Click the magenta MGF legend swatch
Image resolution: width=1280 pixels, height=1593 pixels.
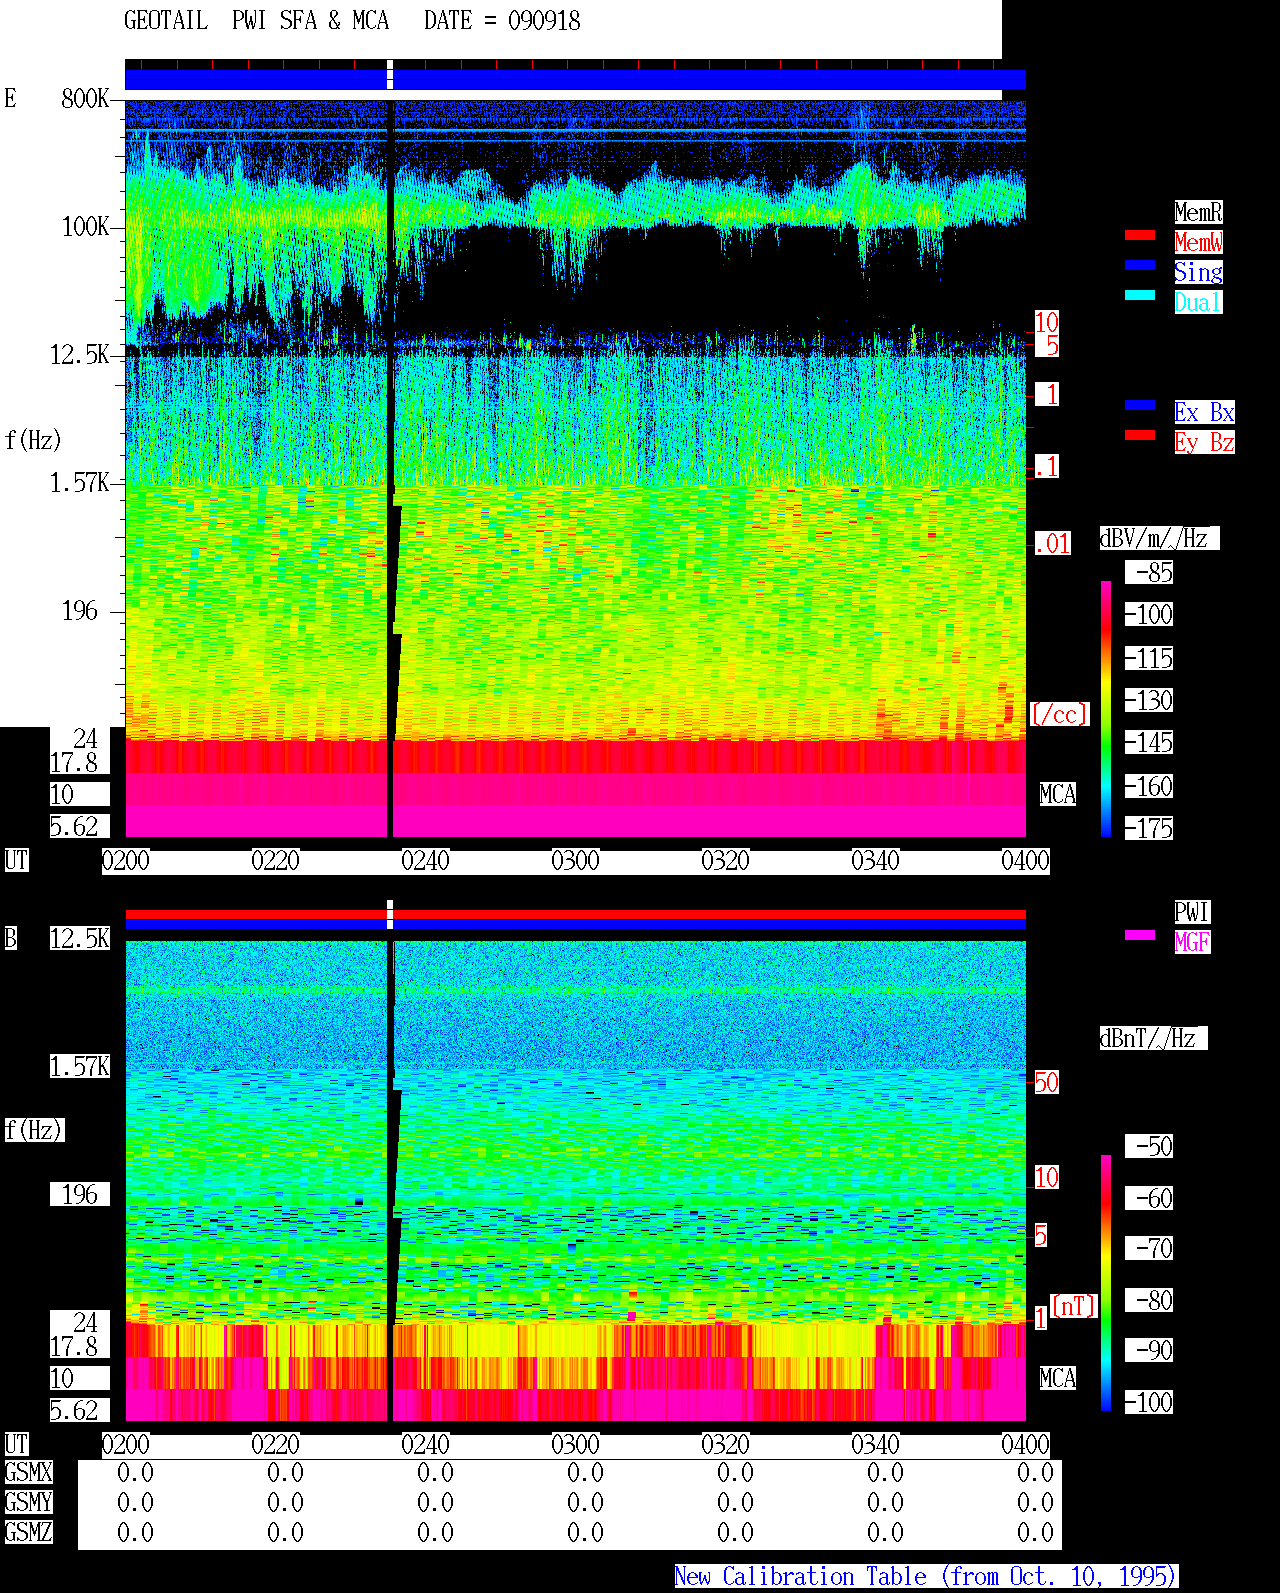(1140, 935)
